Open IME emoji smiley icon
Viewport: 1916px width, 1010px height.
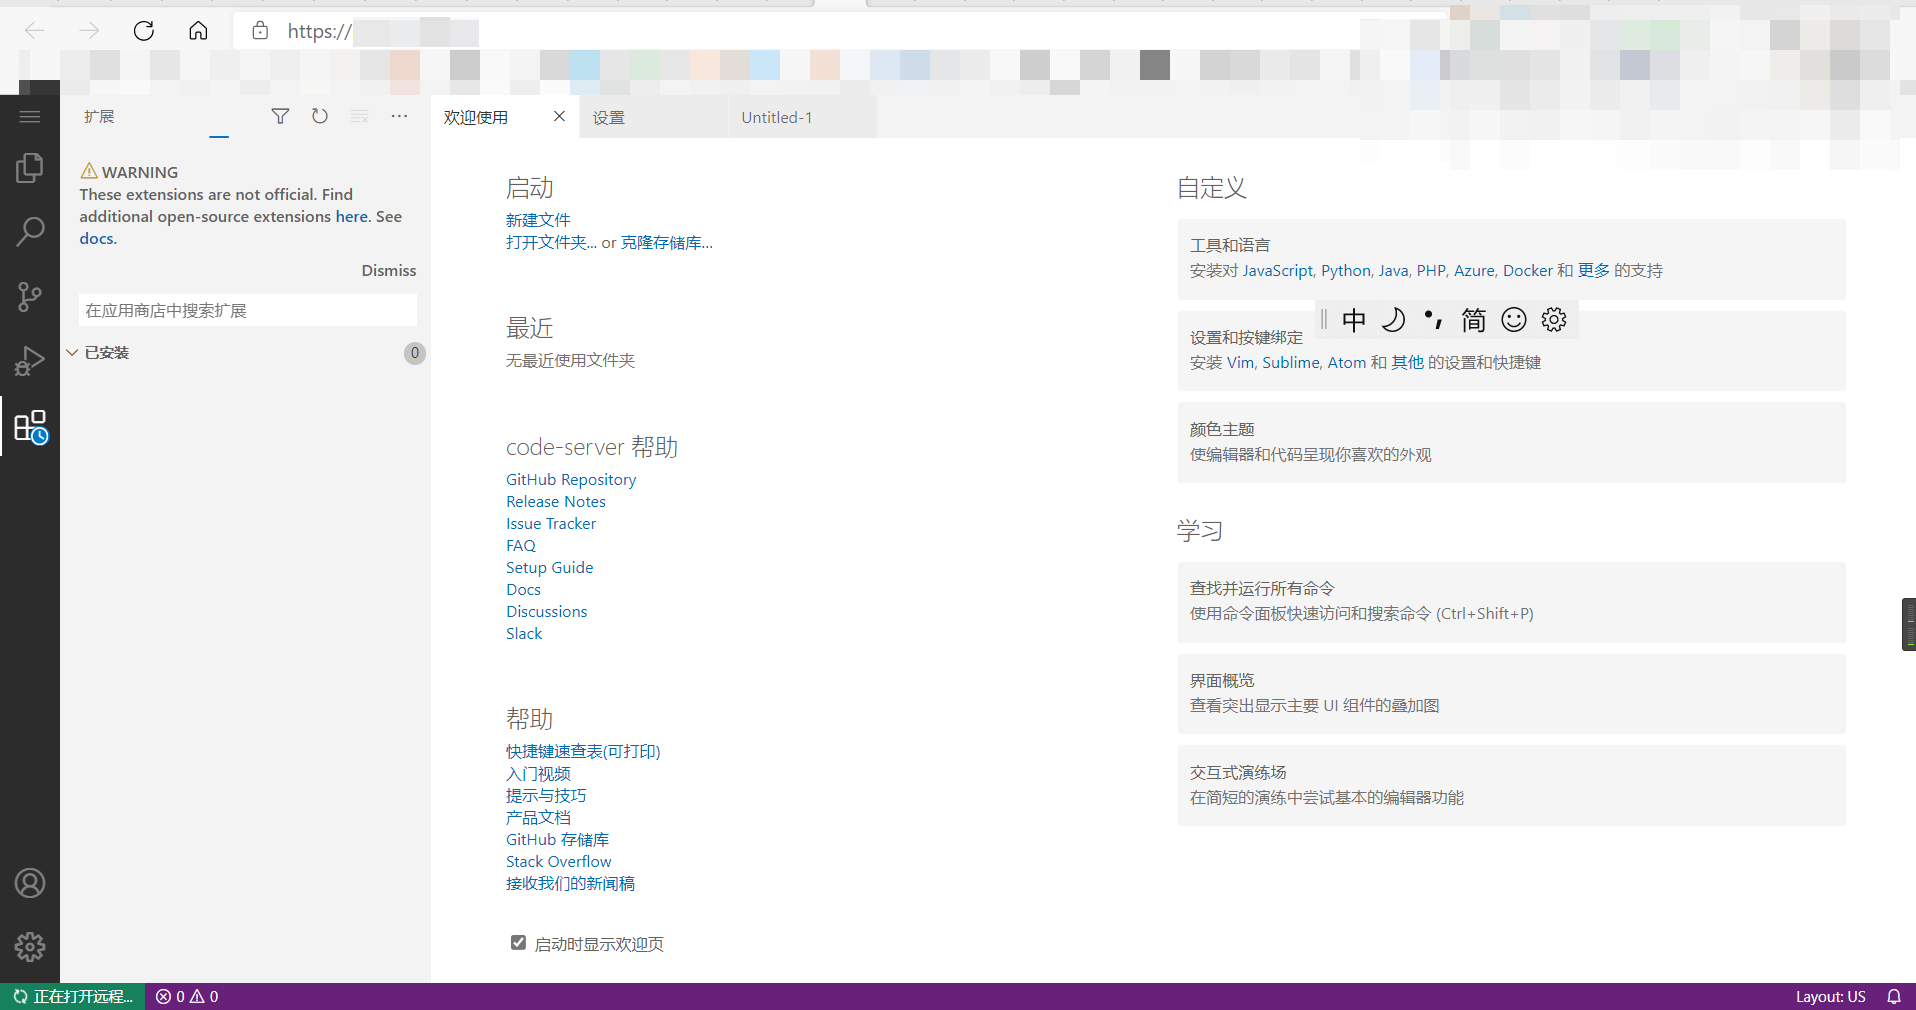1514,320
